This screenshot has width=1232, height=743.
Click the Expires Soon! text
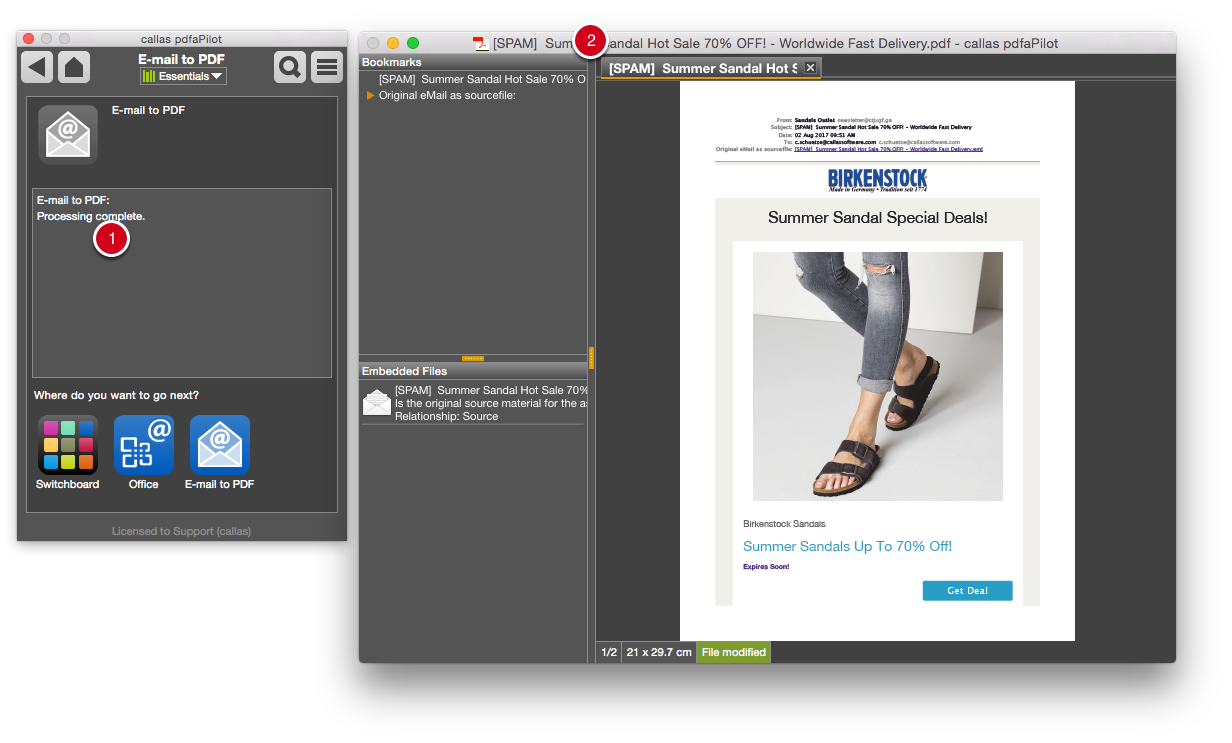[766, 567]
